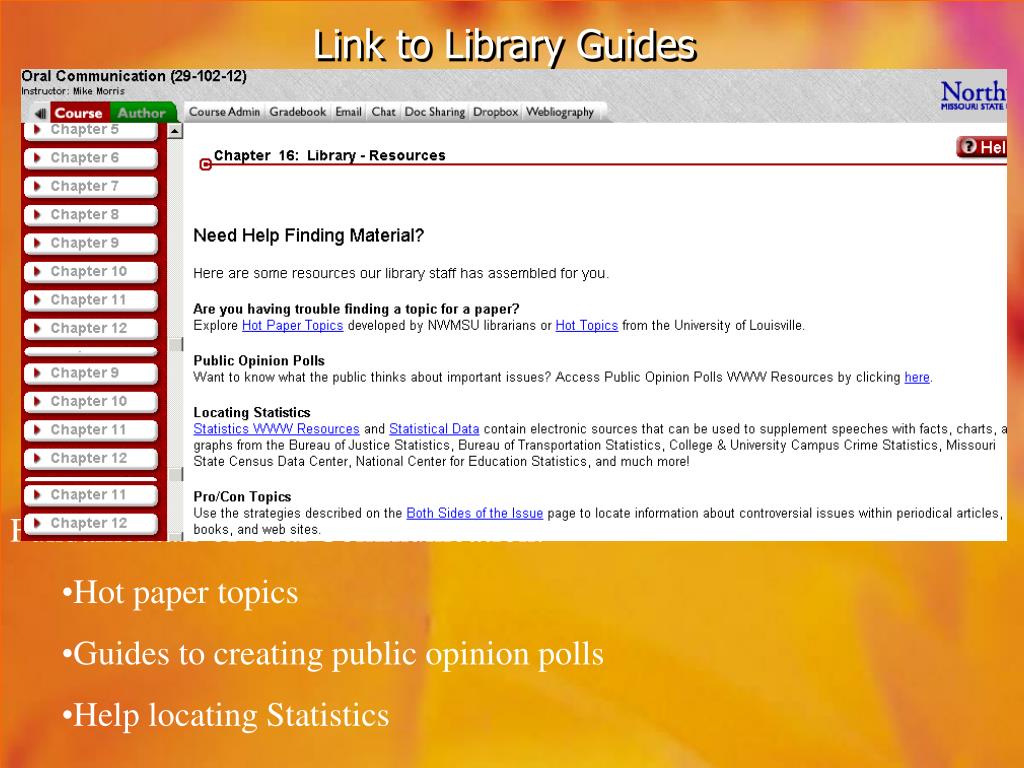The image size is (1024, 768).
Task: Click the 'Pro/Con Topics' heading
Action: (x=242, y=496)
